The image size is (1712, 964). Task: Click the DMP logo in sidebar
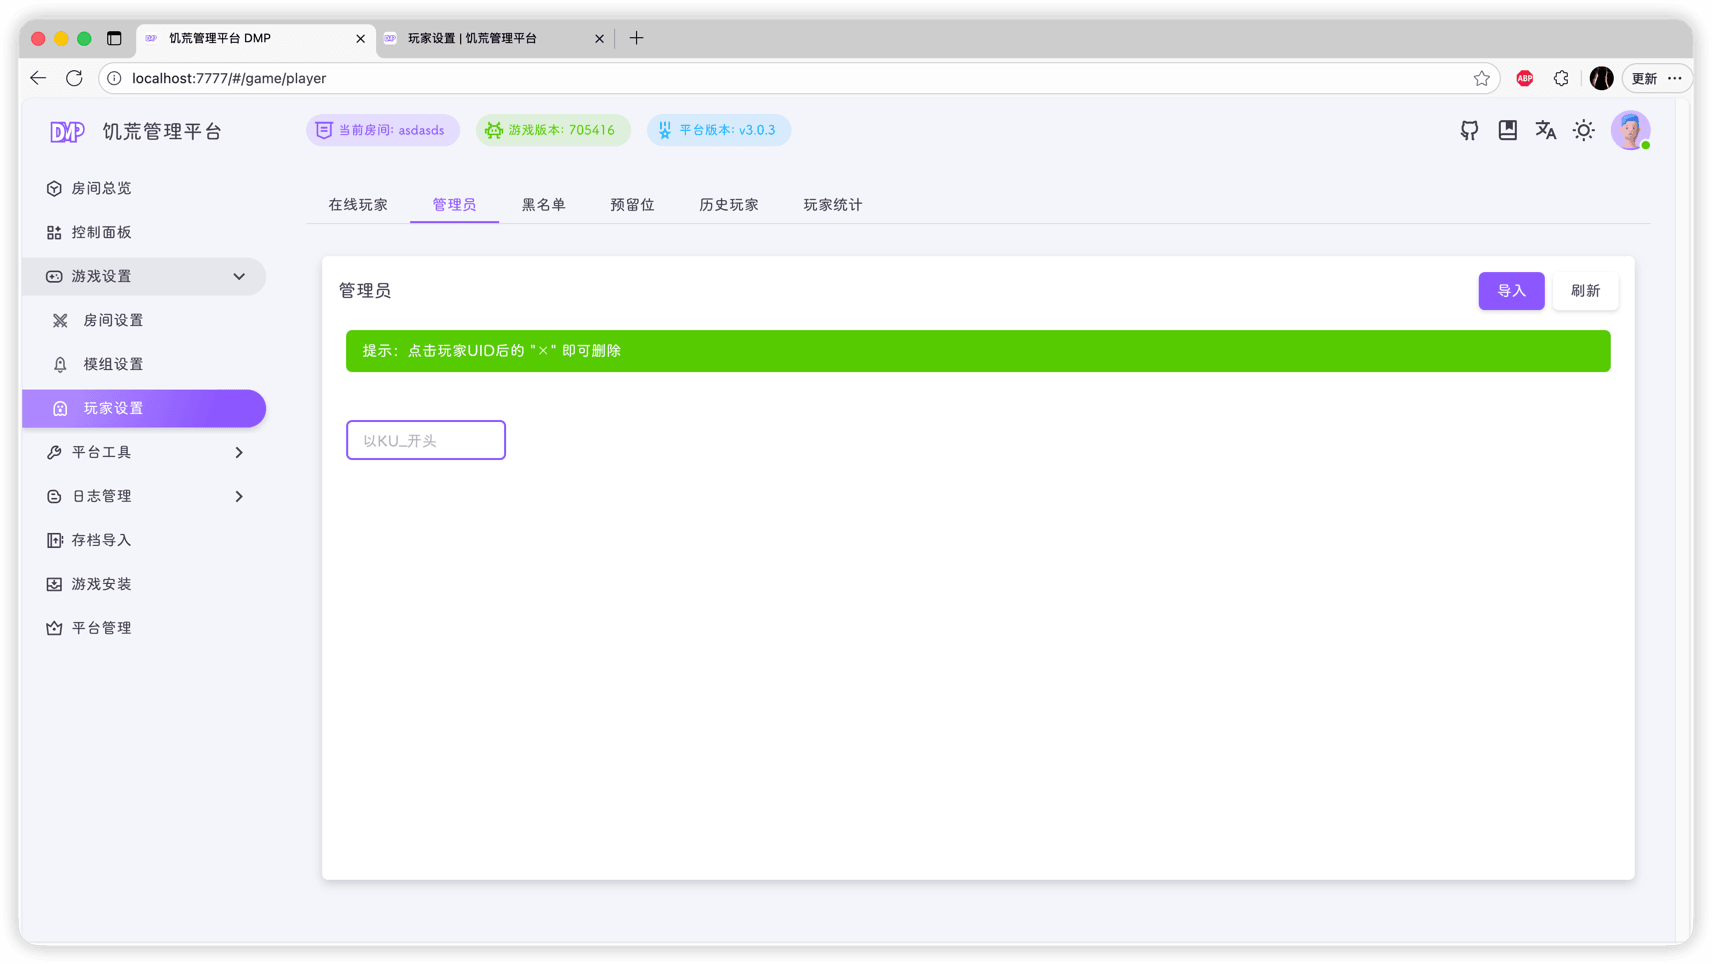point(67,132)
